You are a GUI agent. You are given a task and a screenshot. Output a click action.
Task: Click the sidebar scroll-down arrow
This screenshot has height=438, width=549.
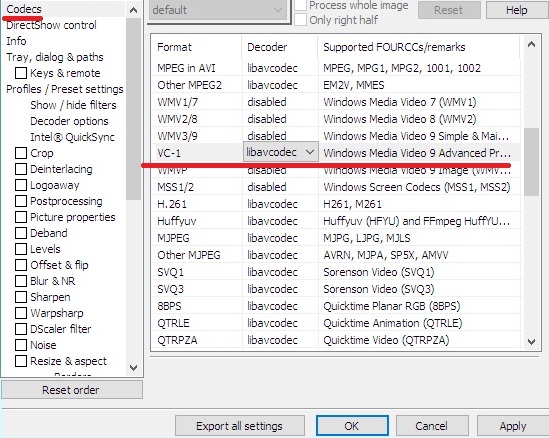(133, 368)
